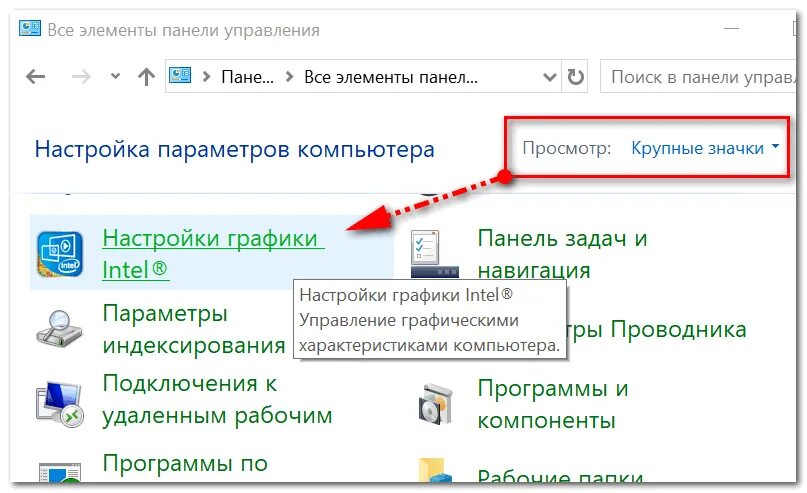Open Подключения к удаленным рабочим link
Screen dimensions: 807x493
217,399
